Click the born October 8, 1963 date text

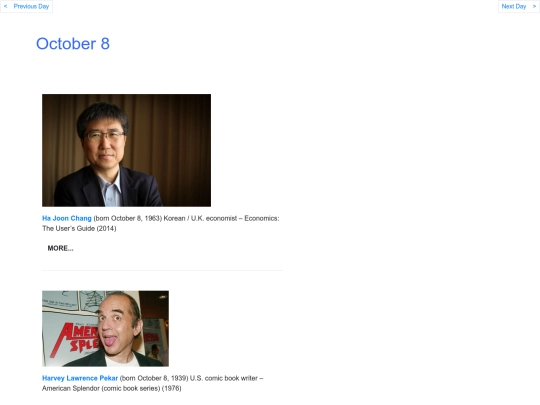point(128,218)
